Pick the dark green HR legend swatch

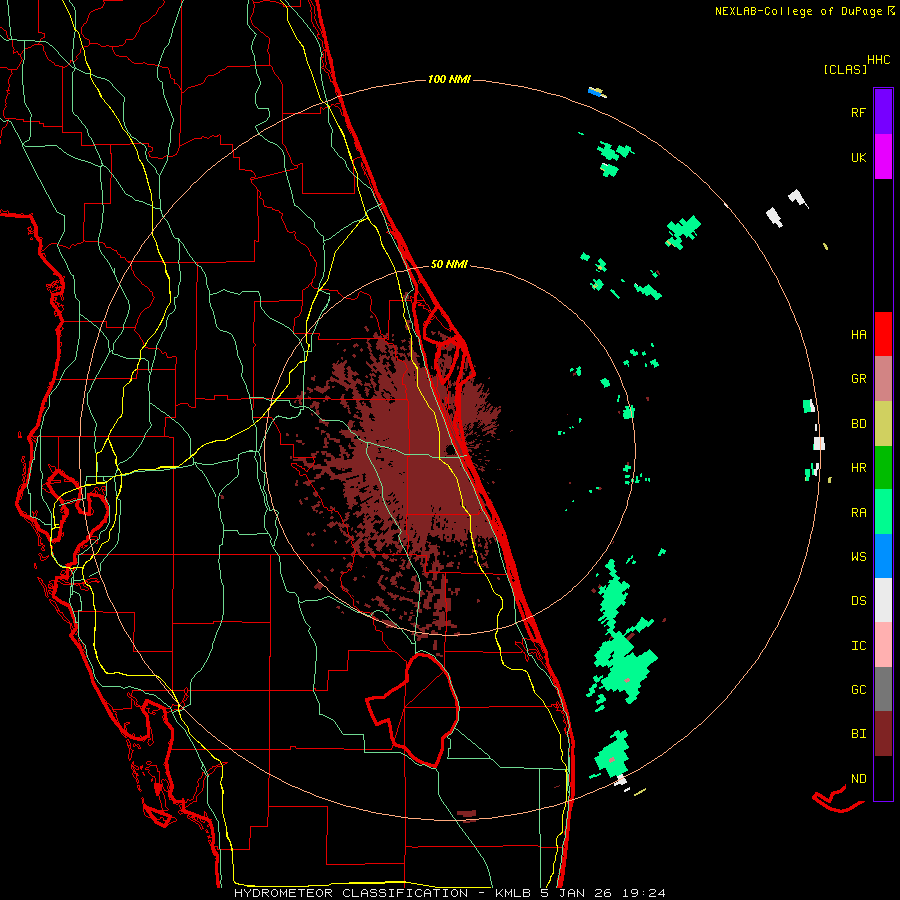coord(883,468)
